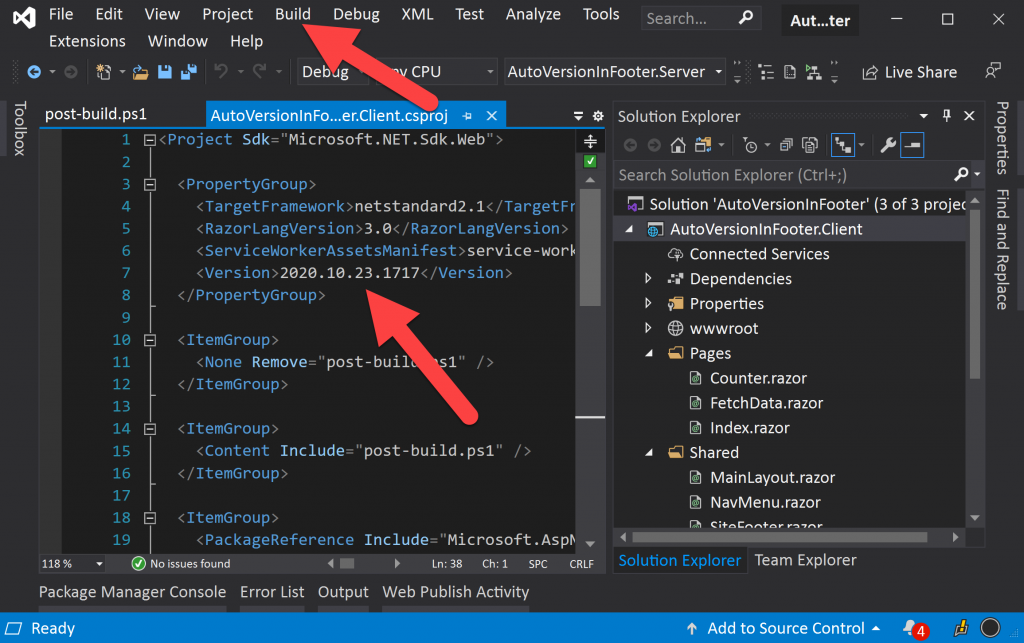The height and width of the screenshot is (643, 1024).
Task: Open the editor tab overflow list dropdown
Action: click(x=578, y=116)
